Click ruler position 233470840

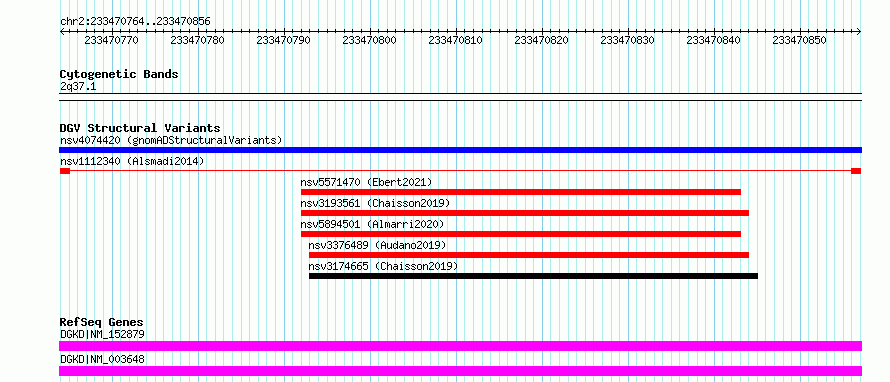tap(713, 40)
